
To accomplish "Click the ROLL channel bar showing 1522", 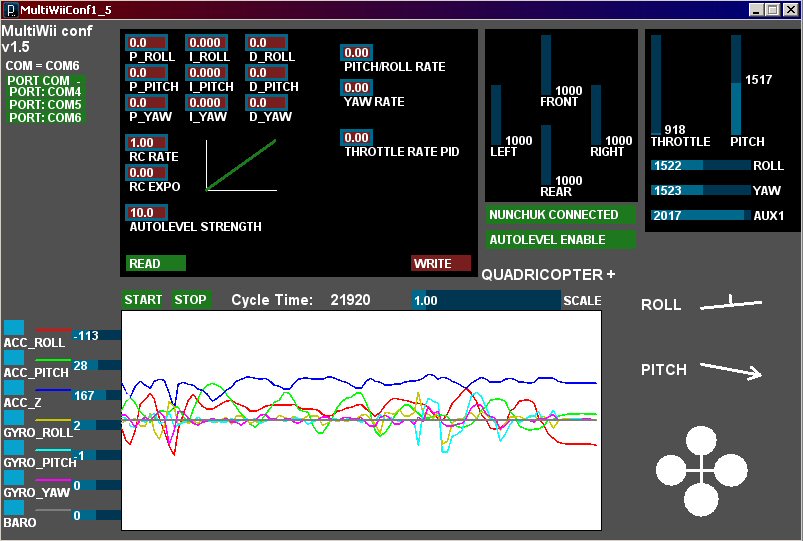I will (701, 165).
